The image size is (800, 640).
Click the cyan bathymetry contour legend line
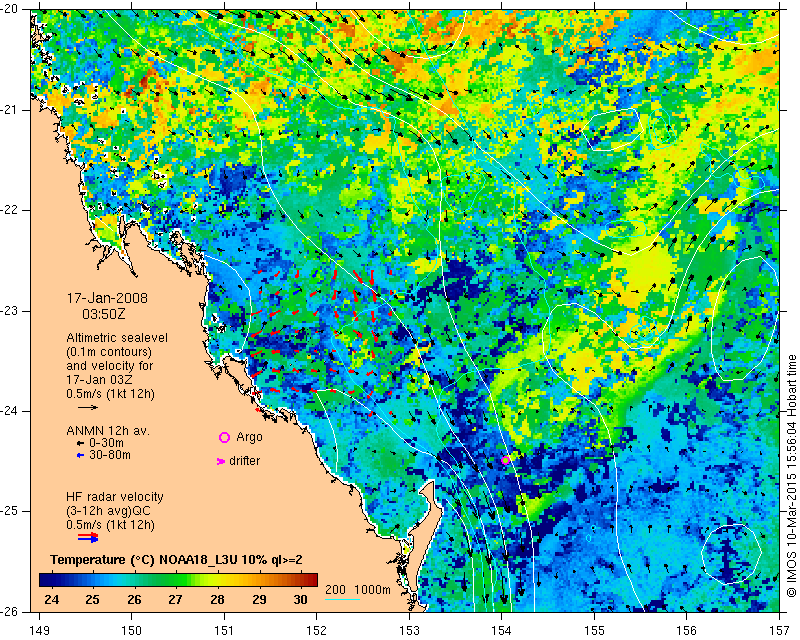click(x=342, y=599)
